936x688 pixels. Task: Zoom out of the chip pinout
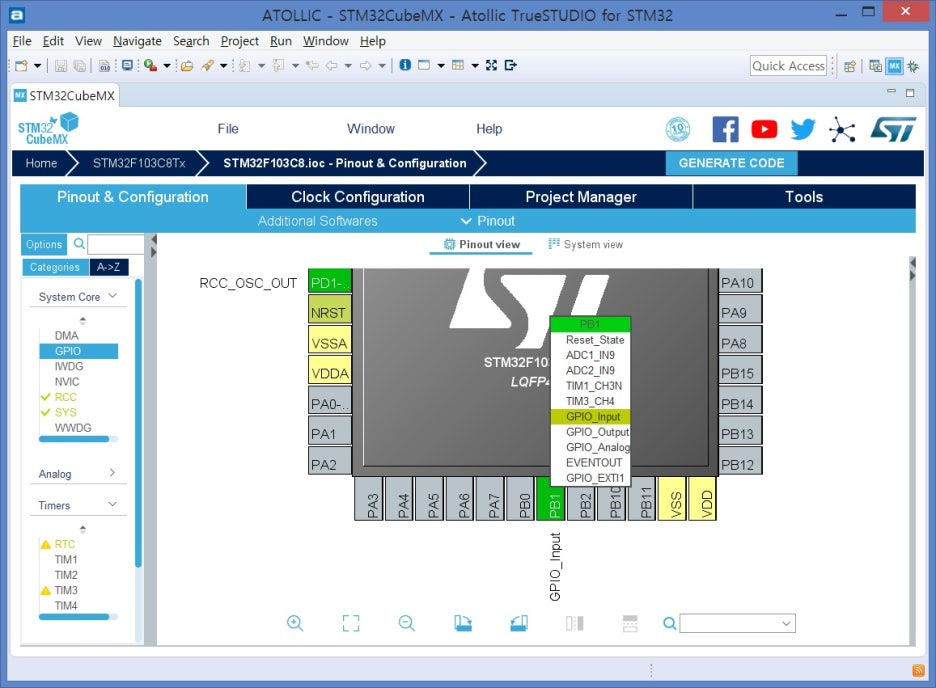pyautogui.click(x=407, y=623)
